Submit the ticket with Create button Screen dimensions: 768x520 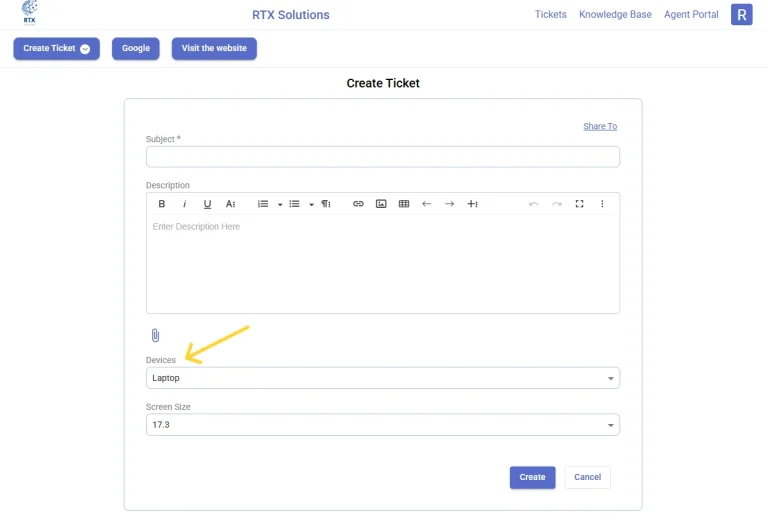tap(532, 477)
